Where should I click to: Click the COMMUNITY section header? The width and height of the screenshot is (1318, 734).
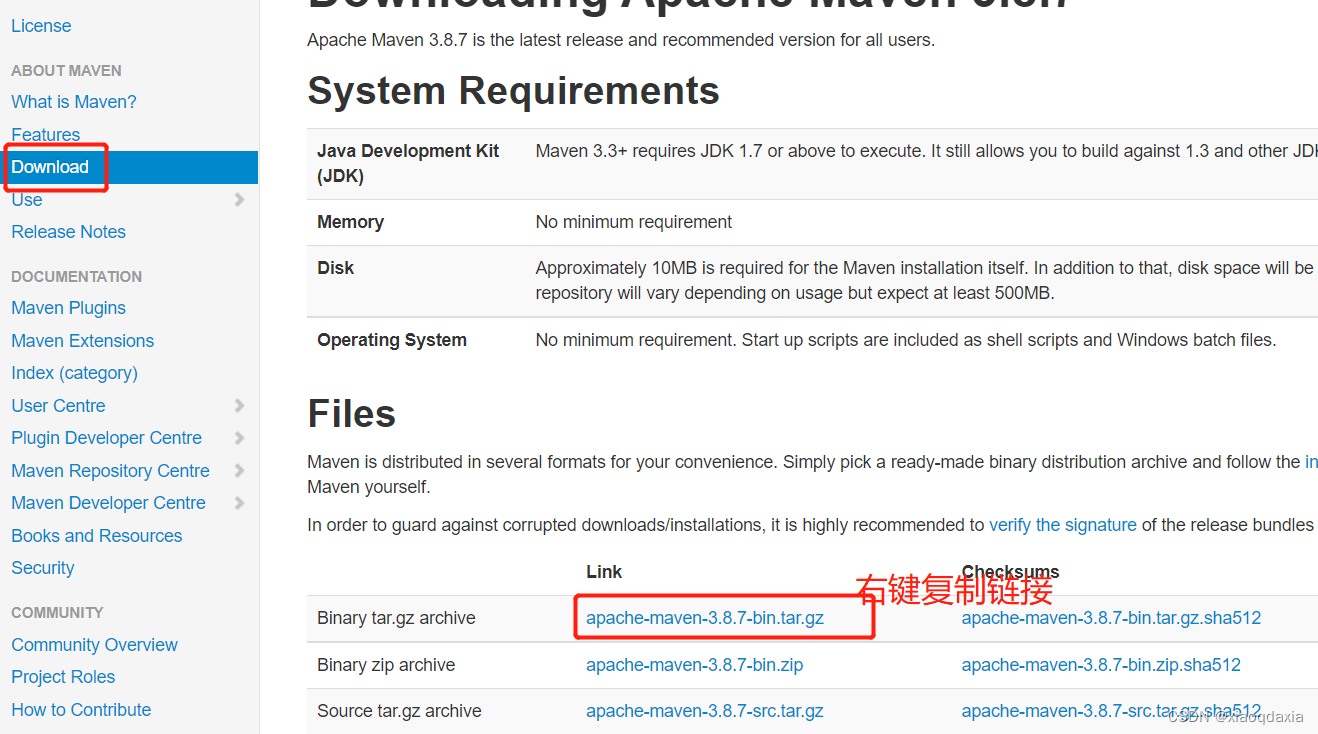57,613
